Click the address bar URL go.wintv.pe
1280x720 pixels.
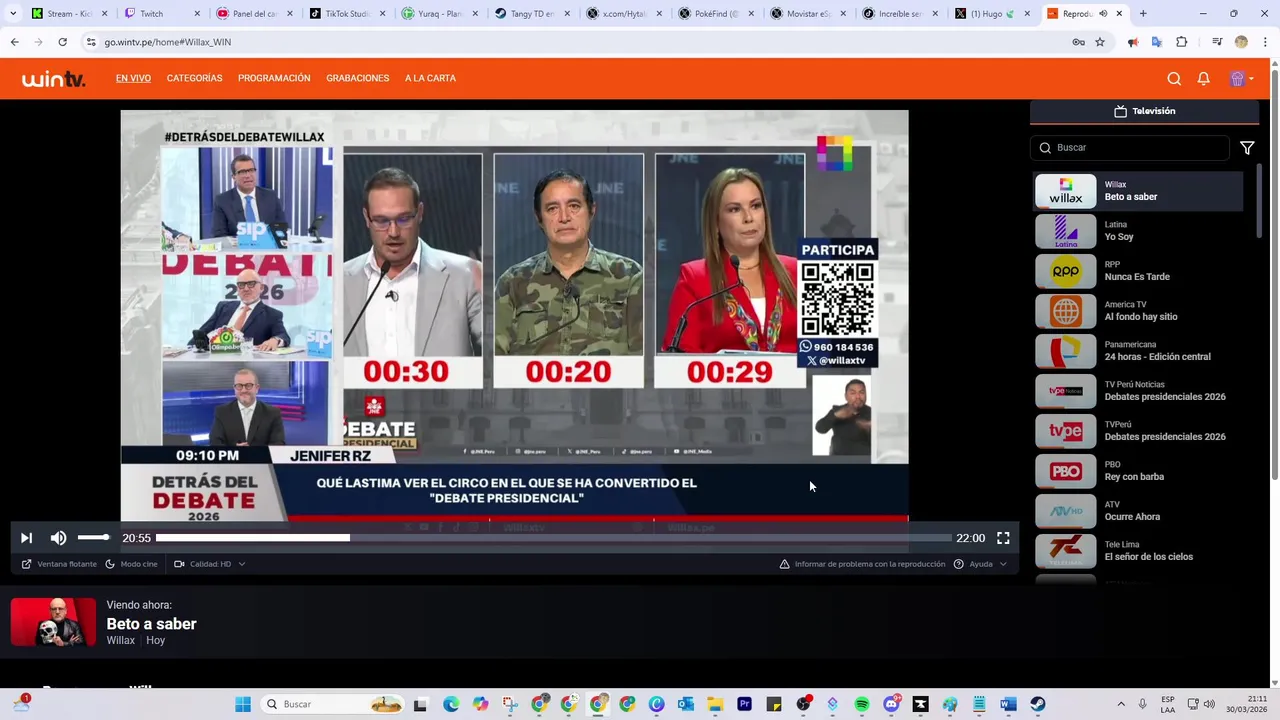(x=168, y=42)
